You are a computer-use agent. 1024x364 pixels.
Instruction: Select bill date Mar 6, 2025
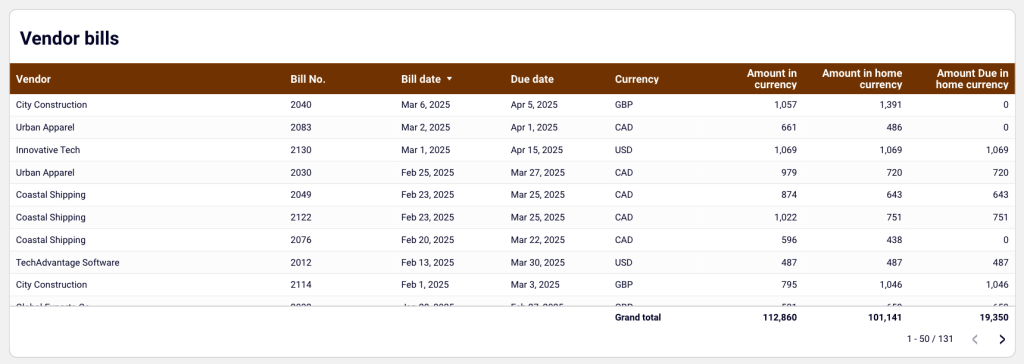(425, 105)
